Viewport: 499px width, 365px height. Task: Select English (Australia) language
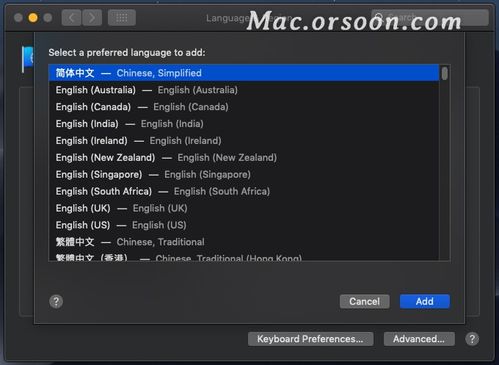[244, 90]
